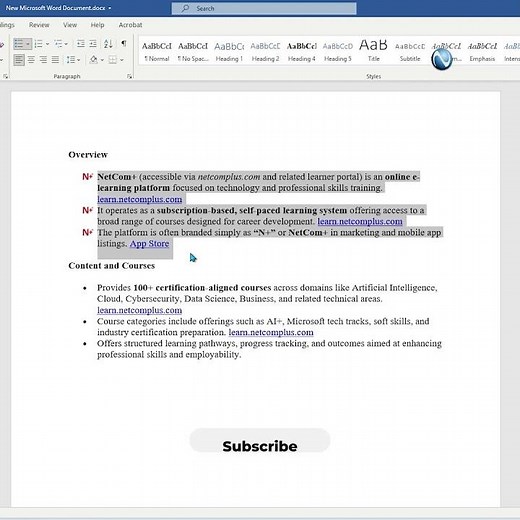Click Decrease Indent icon
Viewport: 520px width, 520px height.
pos(80,44)
